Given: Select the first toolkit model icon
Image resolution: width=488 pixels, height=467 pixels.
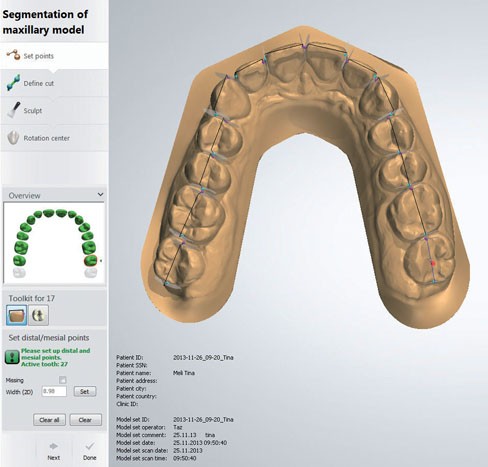Looking at the screenshot, I should tap(17, 315).
